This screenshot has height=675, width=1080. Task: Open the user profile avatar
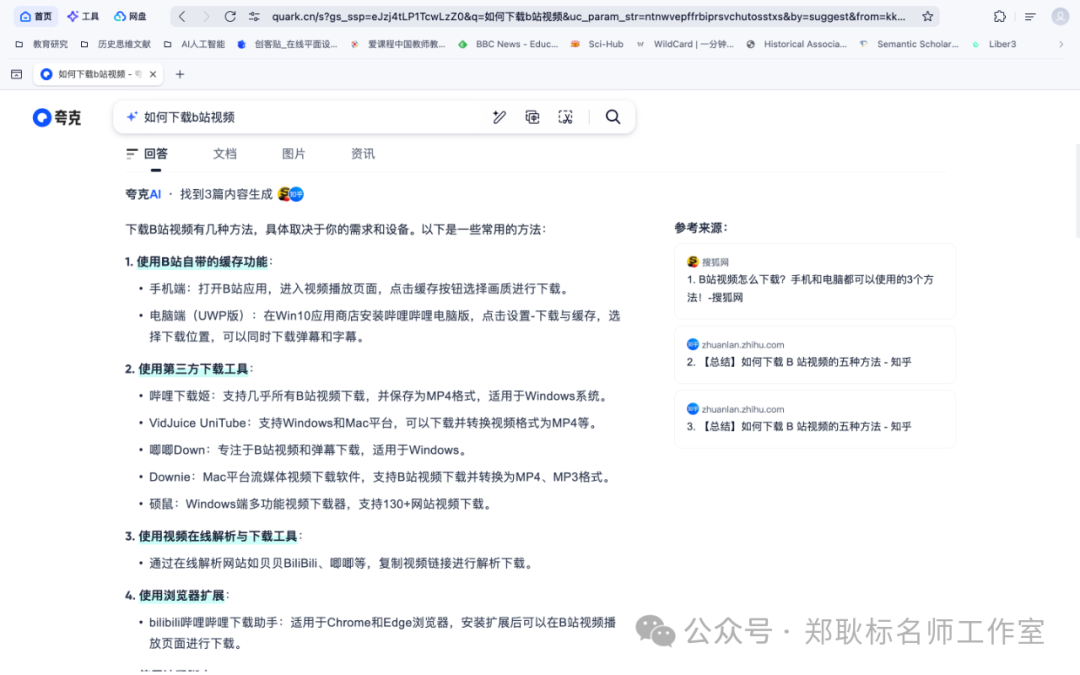coord(1060,17)
